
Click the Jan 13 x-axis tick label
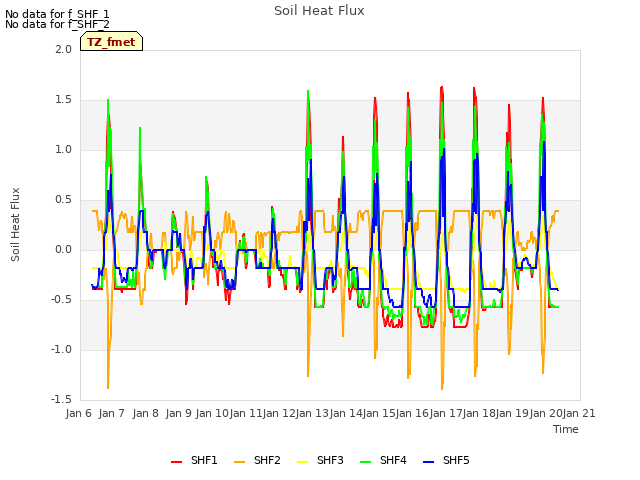(312, 413)
